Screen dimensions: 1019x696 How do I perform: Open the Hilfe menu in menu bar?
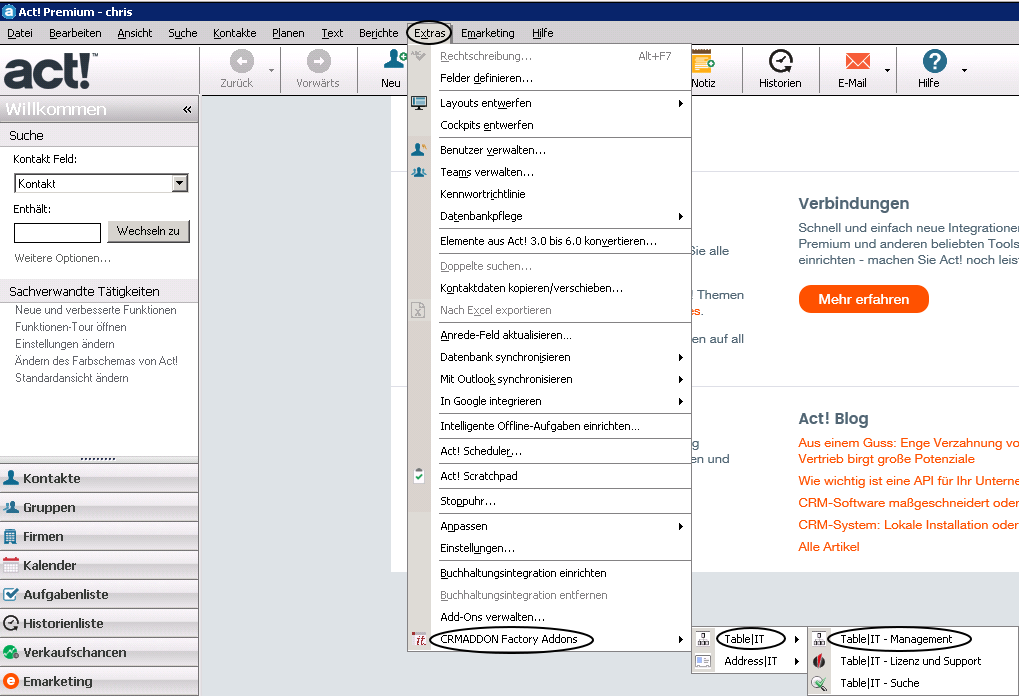click(x=543, y=33)
